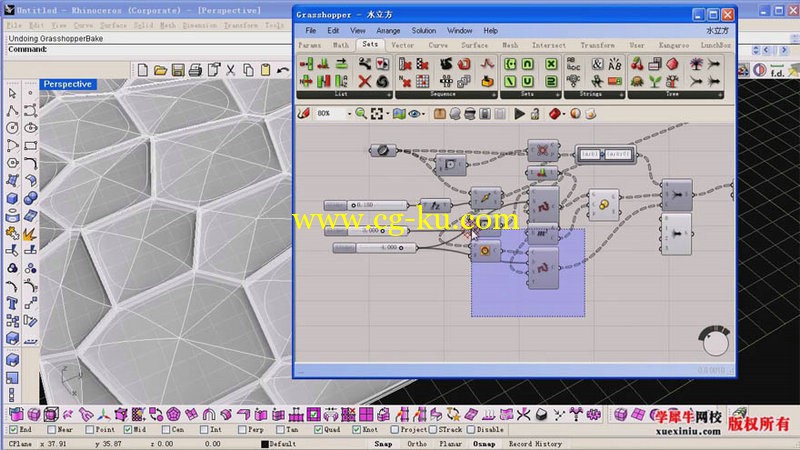Toggle the End osnap checkbox
This screenshot has height=450, width=800.
pos(14,430)
